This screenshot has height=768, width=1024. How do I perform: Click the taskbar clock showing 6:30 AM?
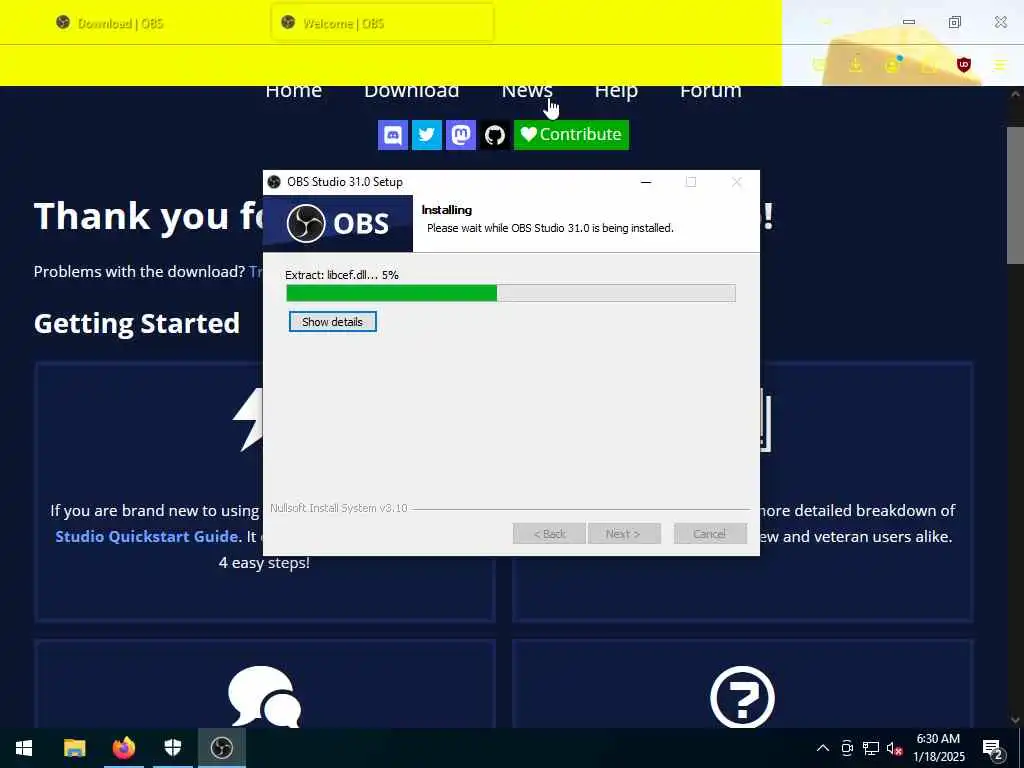click(x=938, y=748)
